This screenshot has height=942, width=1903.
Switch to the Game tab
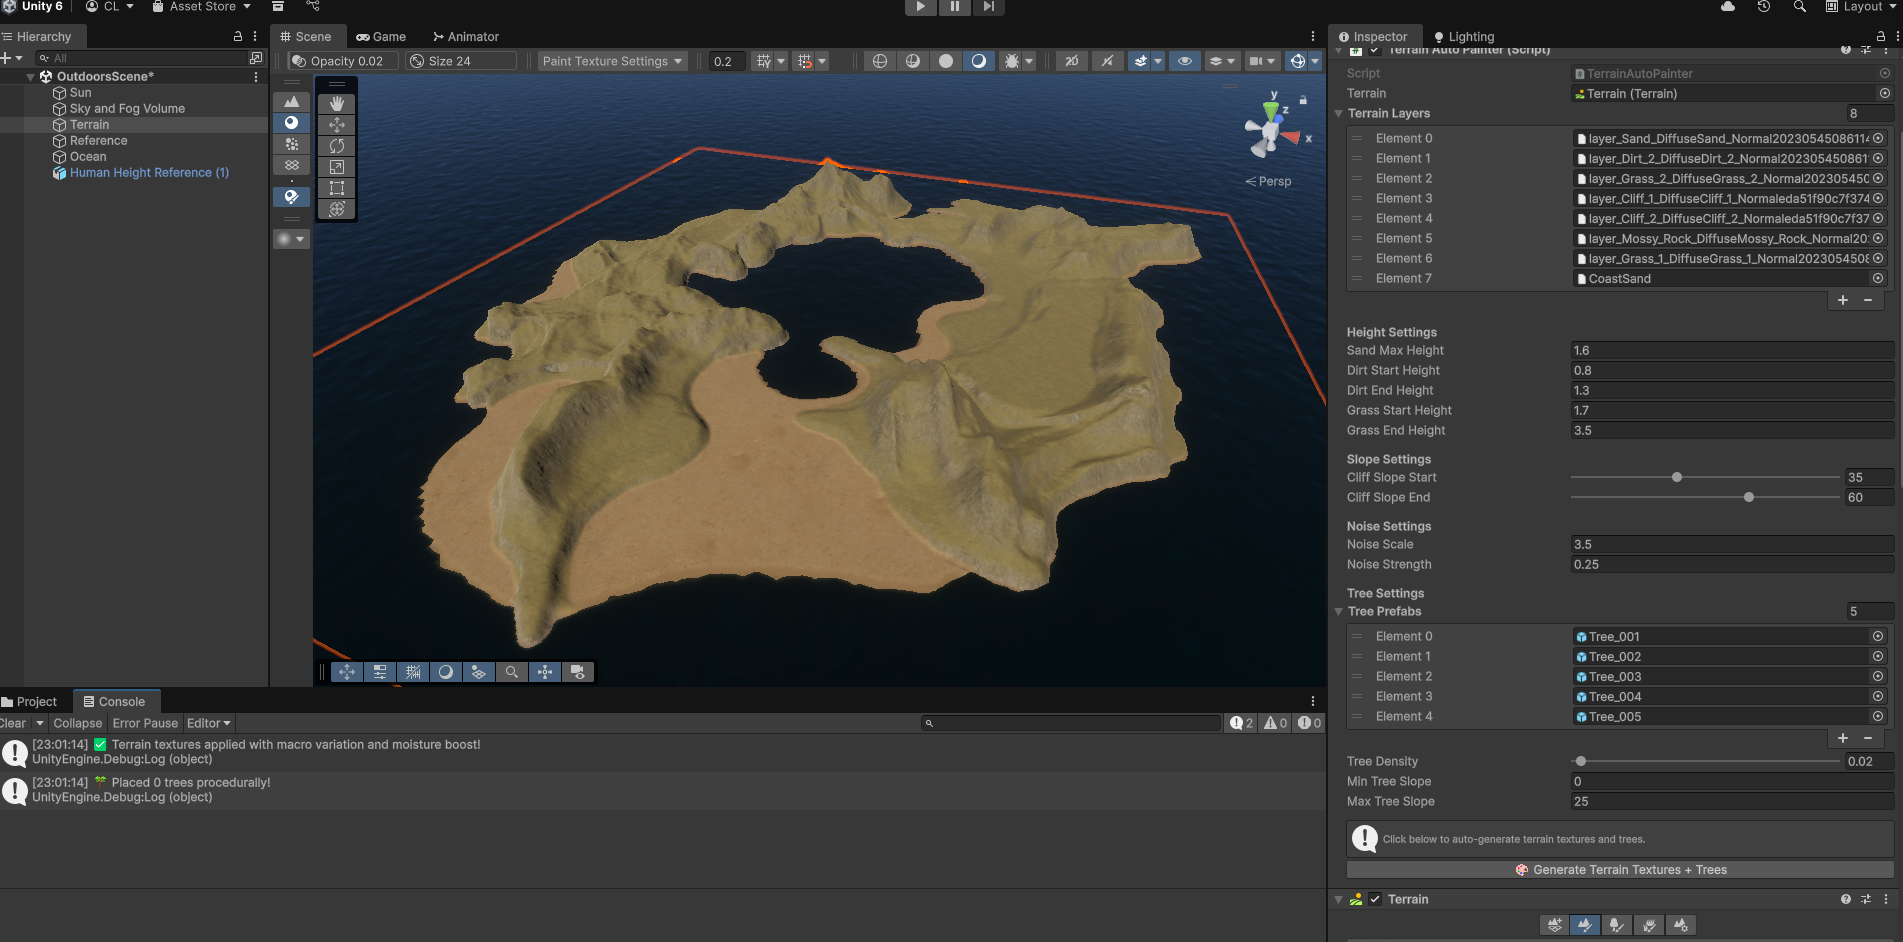click(381, 37)
